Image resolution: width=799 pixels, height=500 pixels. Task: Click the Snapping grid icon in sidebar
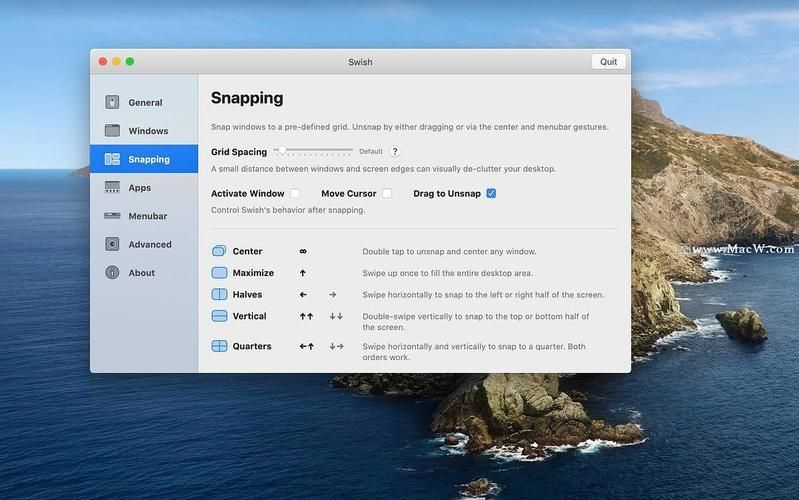click(x=112, y=159)
